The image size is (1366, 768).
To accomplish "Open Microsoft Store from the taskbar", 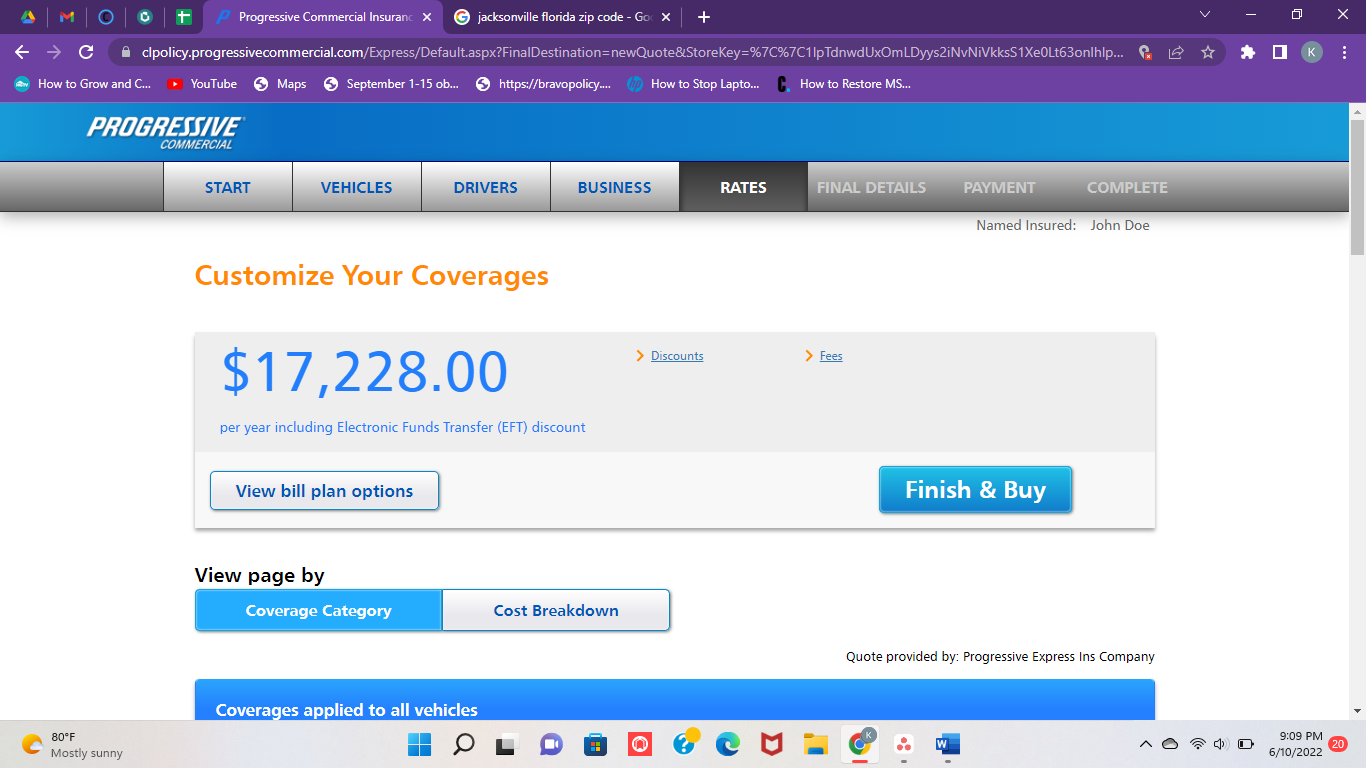I will [595, 745].
